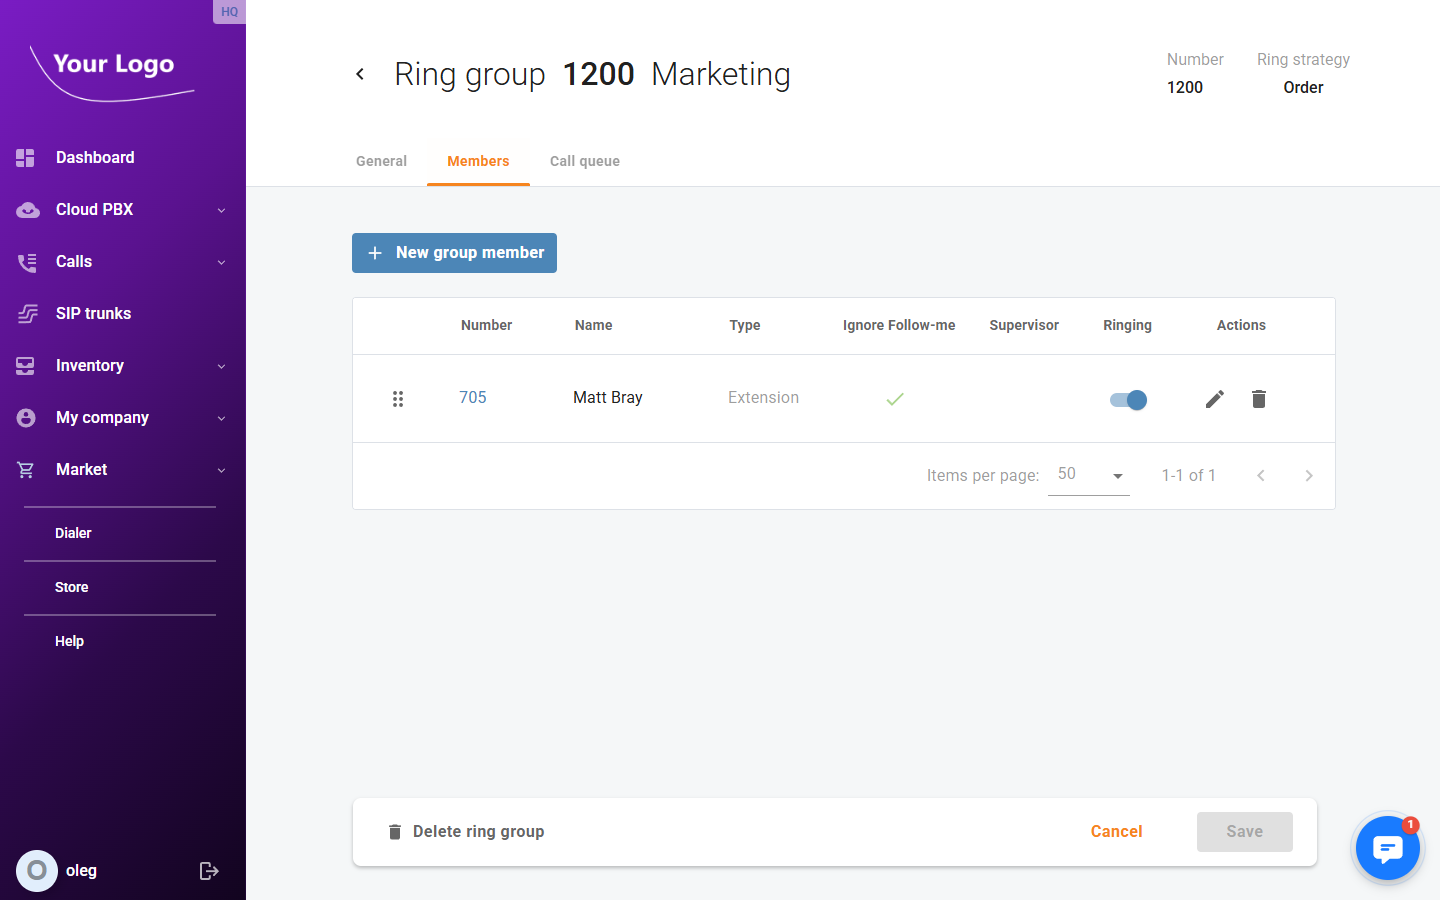Viewport: 1440px width, 900px height.
Task: Click the New group member button
Action: tap(454, 252)
